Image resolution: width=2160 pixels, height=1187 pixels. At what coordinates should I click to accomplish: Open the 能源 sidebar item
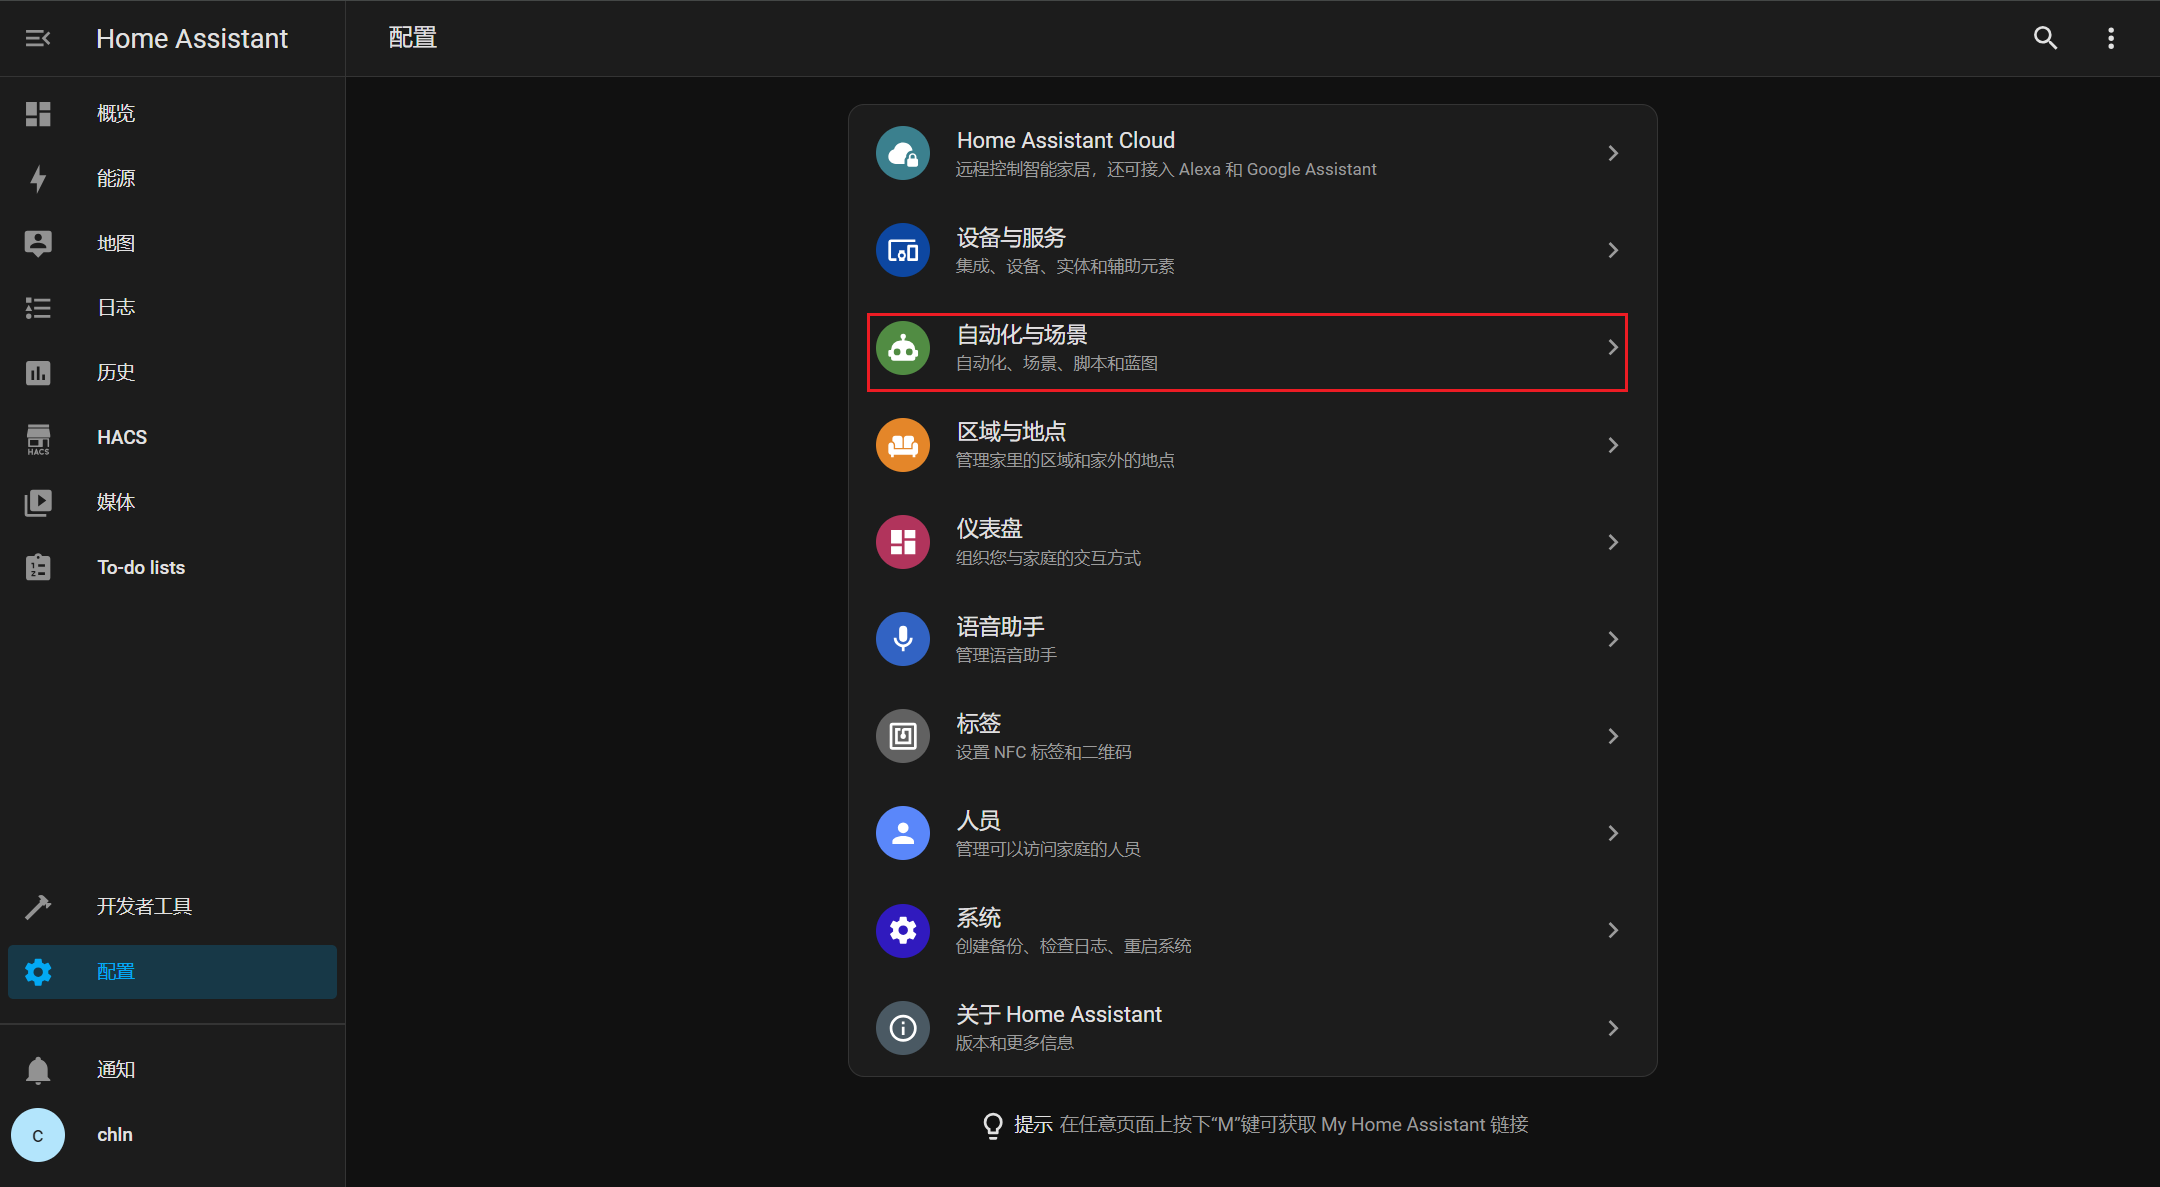click(x=172, y=179)
